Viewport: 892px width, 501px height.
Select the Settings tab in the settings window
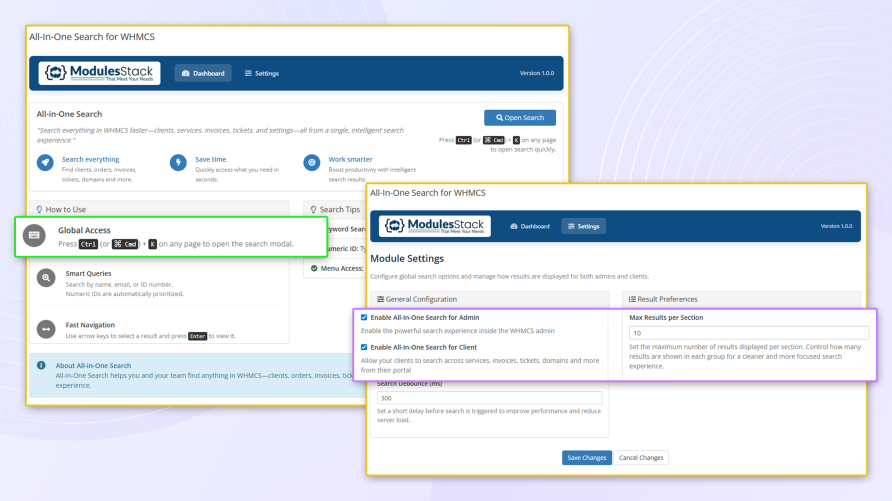pos(584,226)
